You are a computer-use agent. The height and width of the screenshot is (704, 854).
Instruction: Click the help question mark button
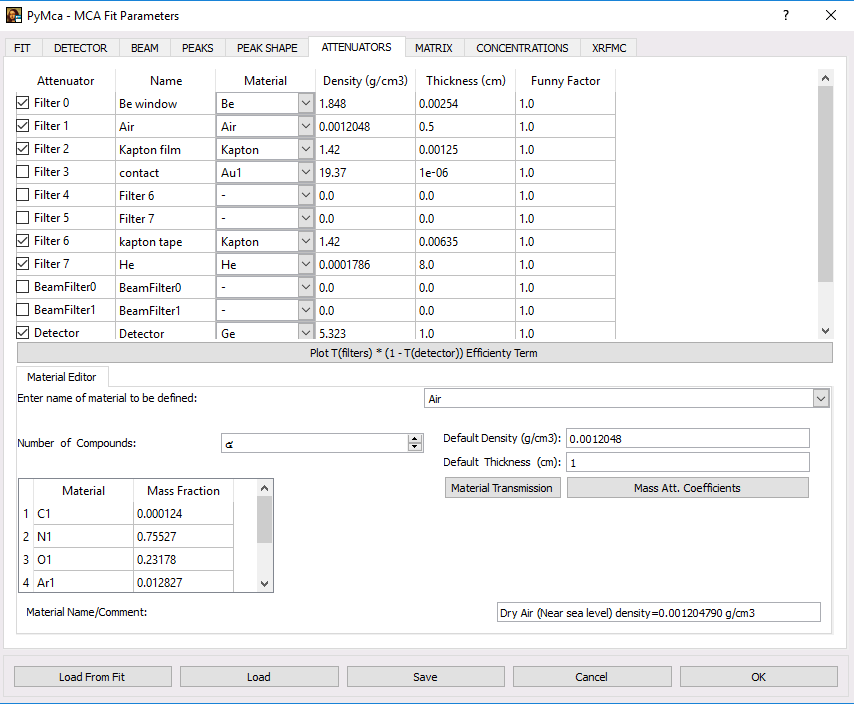click(785, 15)
